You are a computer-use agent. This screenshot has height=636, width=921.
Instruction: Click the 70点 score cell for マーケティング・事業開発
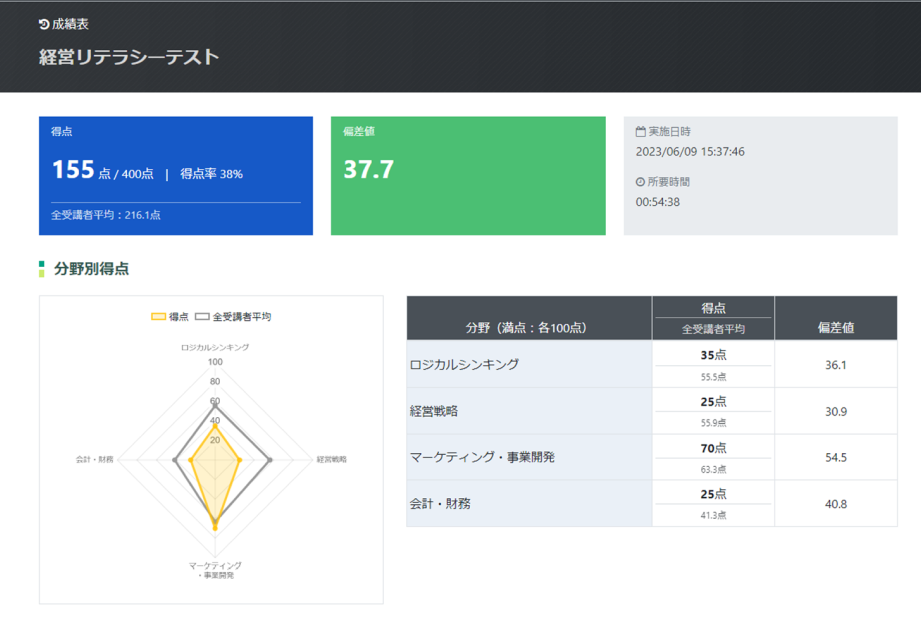pyautogui.click(x=711, y=446)
